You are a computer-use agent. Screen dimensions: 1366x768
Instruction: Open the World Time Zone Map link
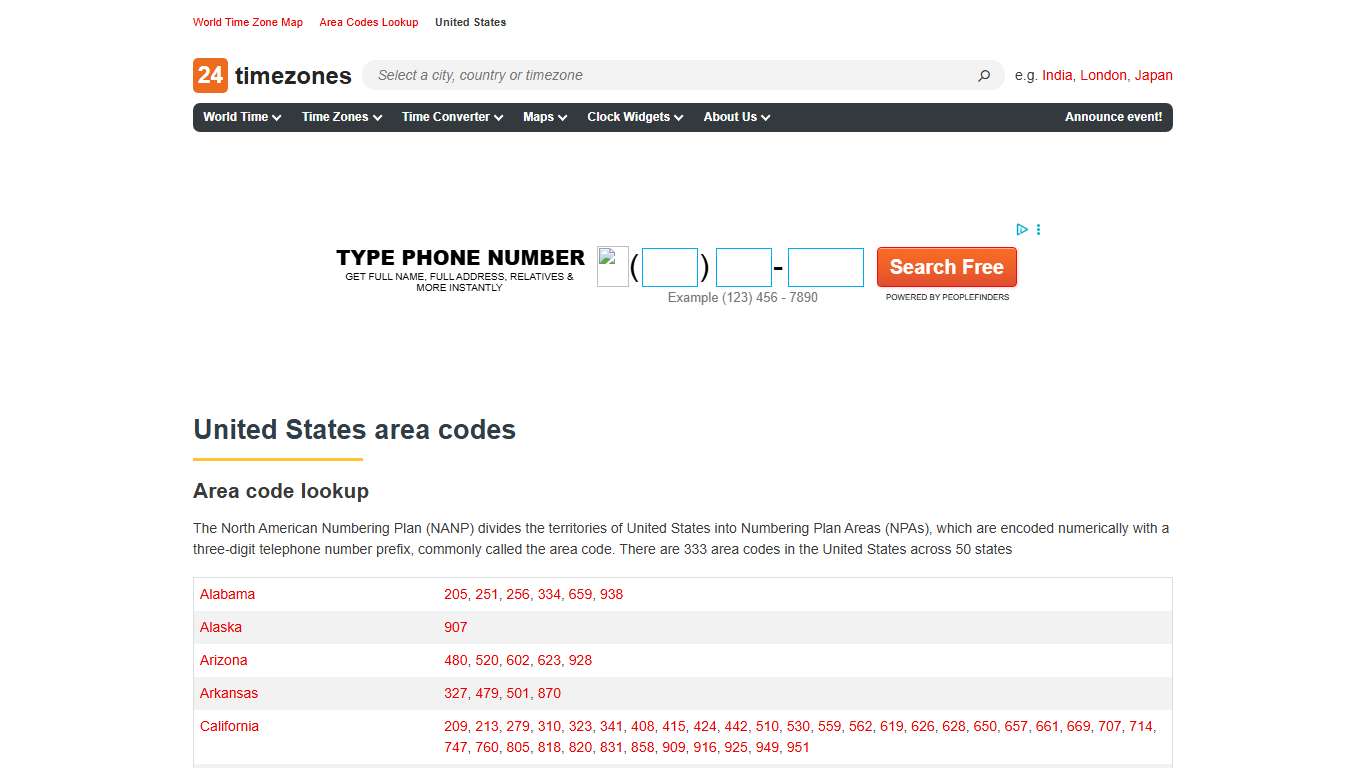(x=248, y=22)
